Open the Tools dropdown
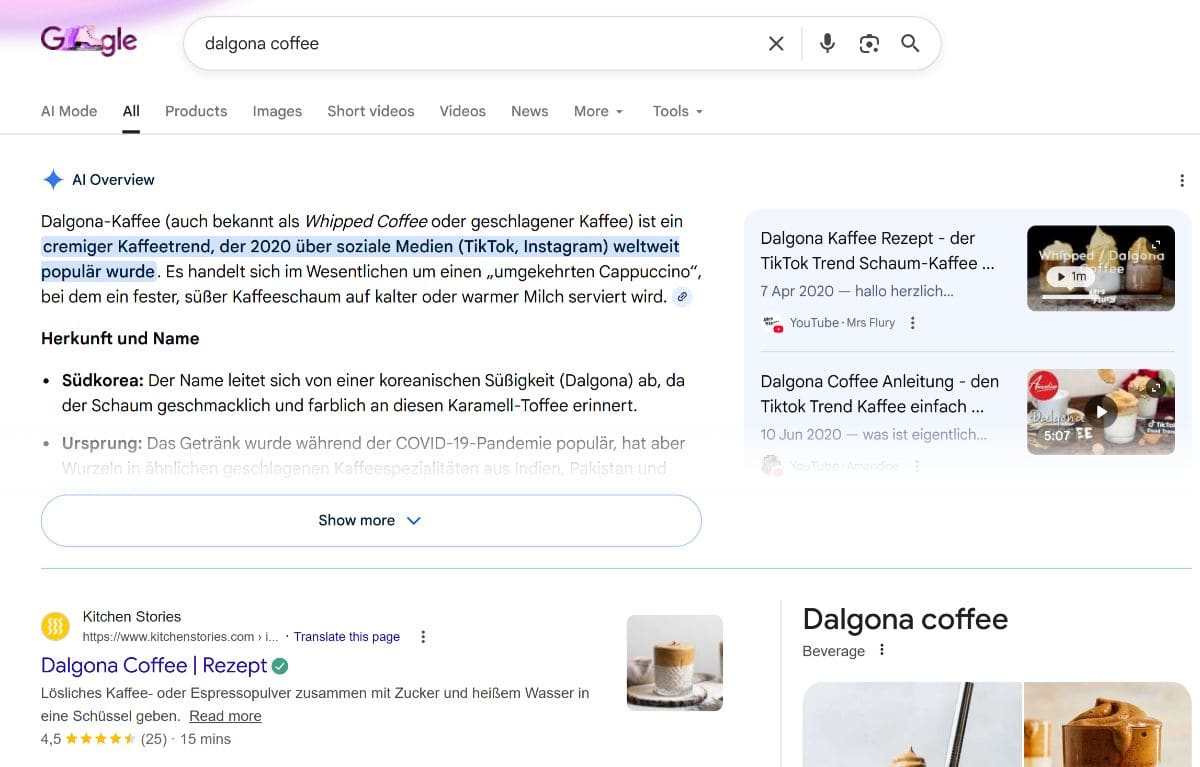The height and width of the screenshot is (767, 1200). 677,111
